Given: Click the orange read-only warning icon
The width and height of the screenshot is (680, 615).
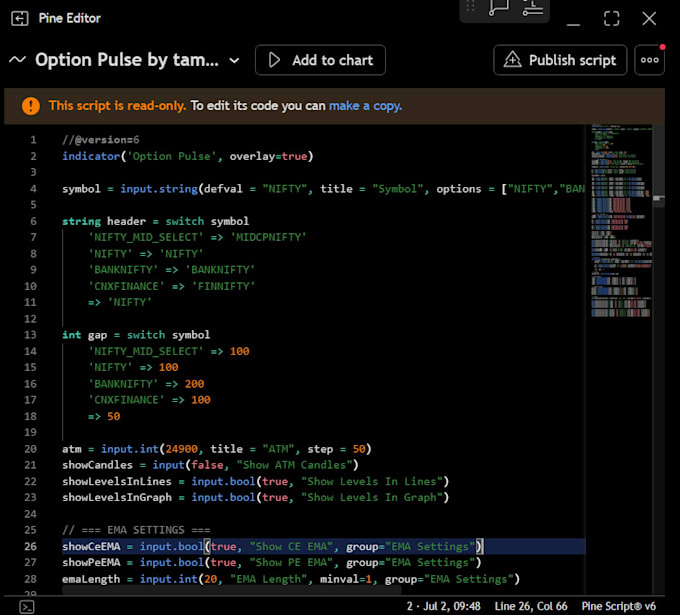Looking at the screenshot, I should tap(31, 106).
